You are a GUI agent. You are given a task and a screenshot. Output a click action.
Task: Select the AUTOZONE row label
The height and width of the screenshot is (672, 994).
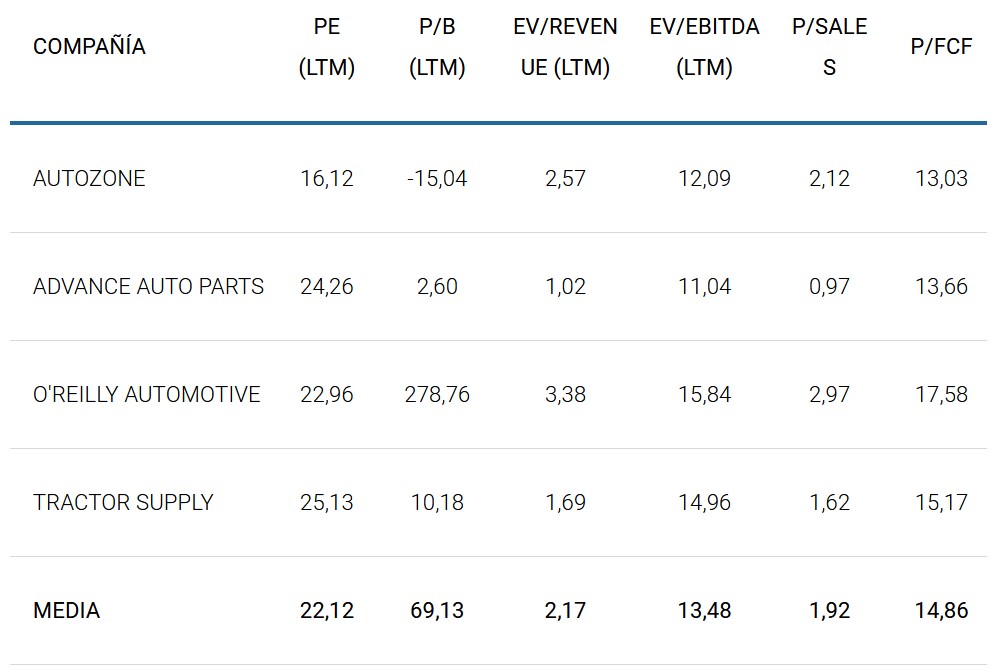click(x=89, y=179)
